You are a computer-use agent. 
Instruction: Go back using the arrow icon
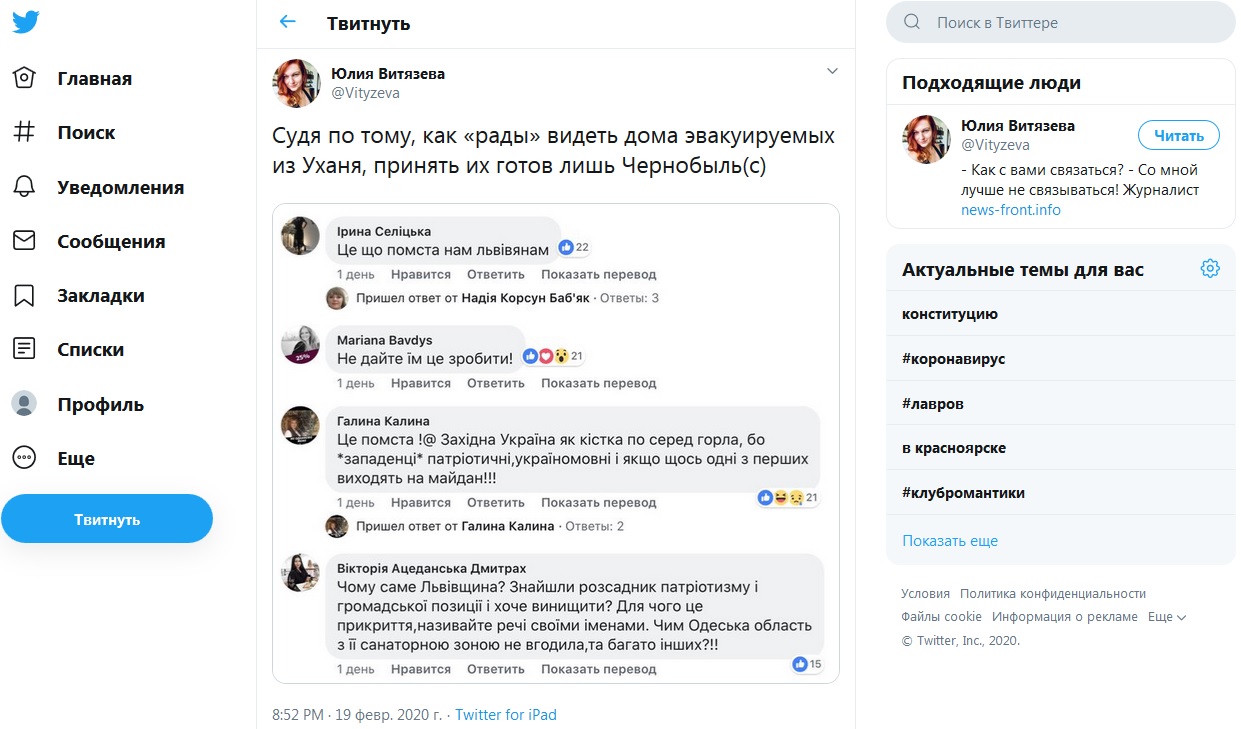pos(288,22)
